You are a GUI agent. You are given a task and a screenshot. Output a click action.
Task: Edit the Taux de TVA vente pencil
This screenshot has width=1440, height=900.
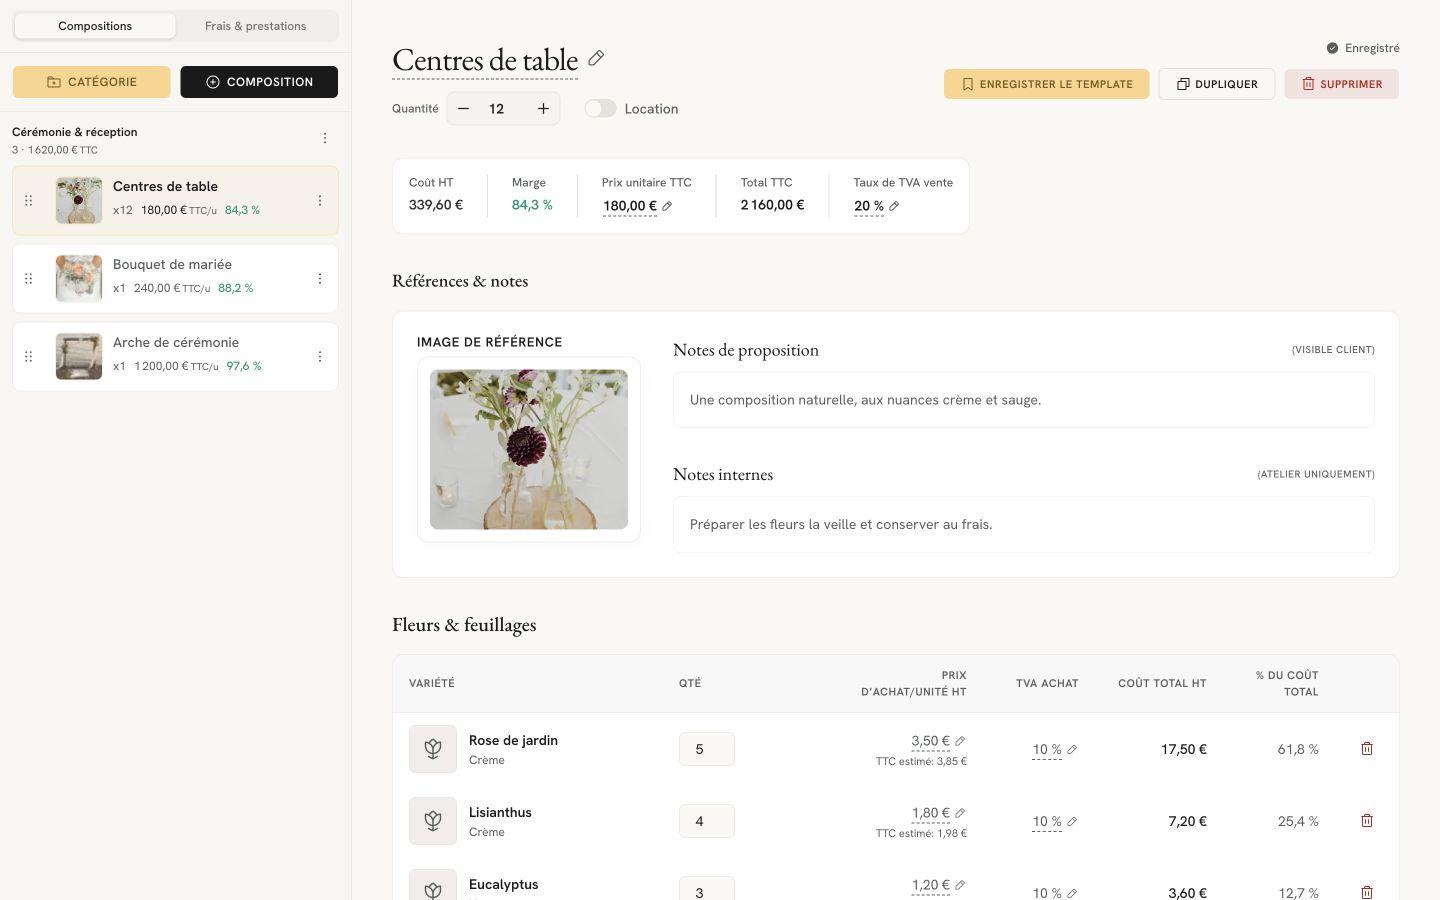tap(894, 206)
